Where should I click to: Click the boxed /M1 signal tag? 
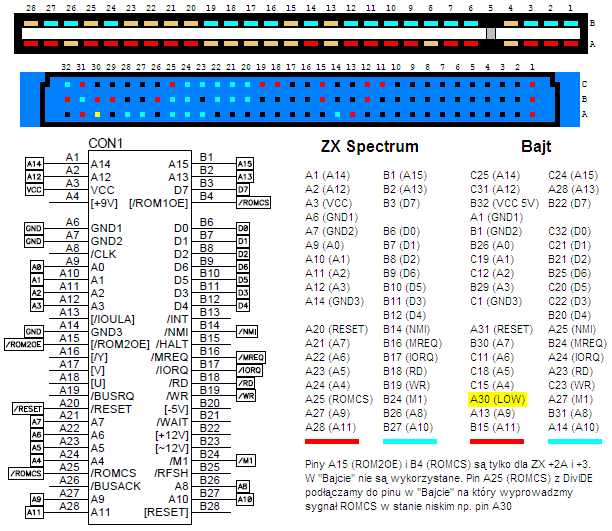click(x=246, y=461)
